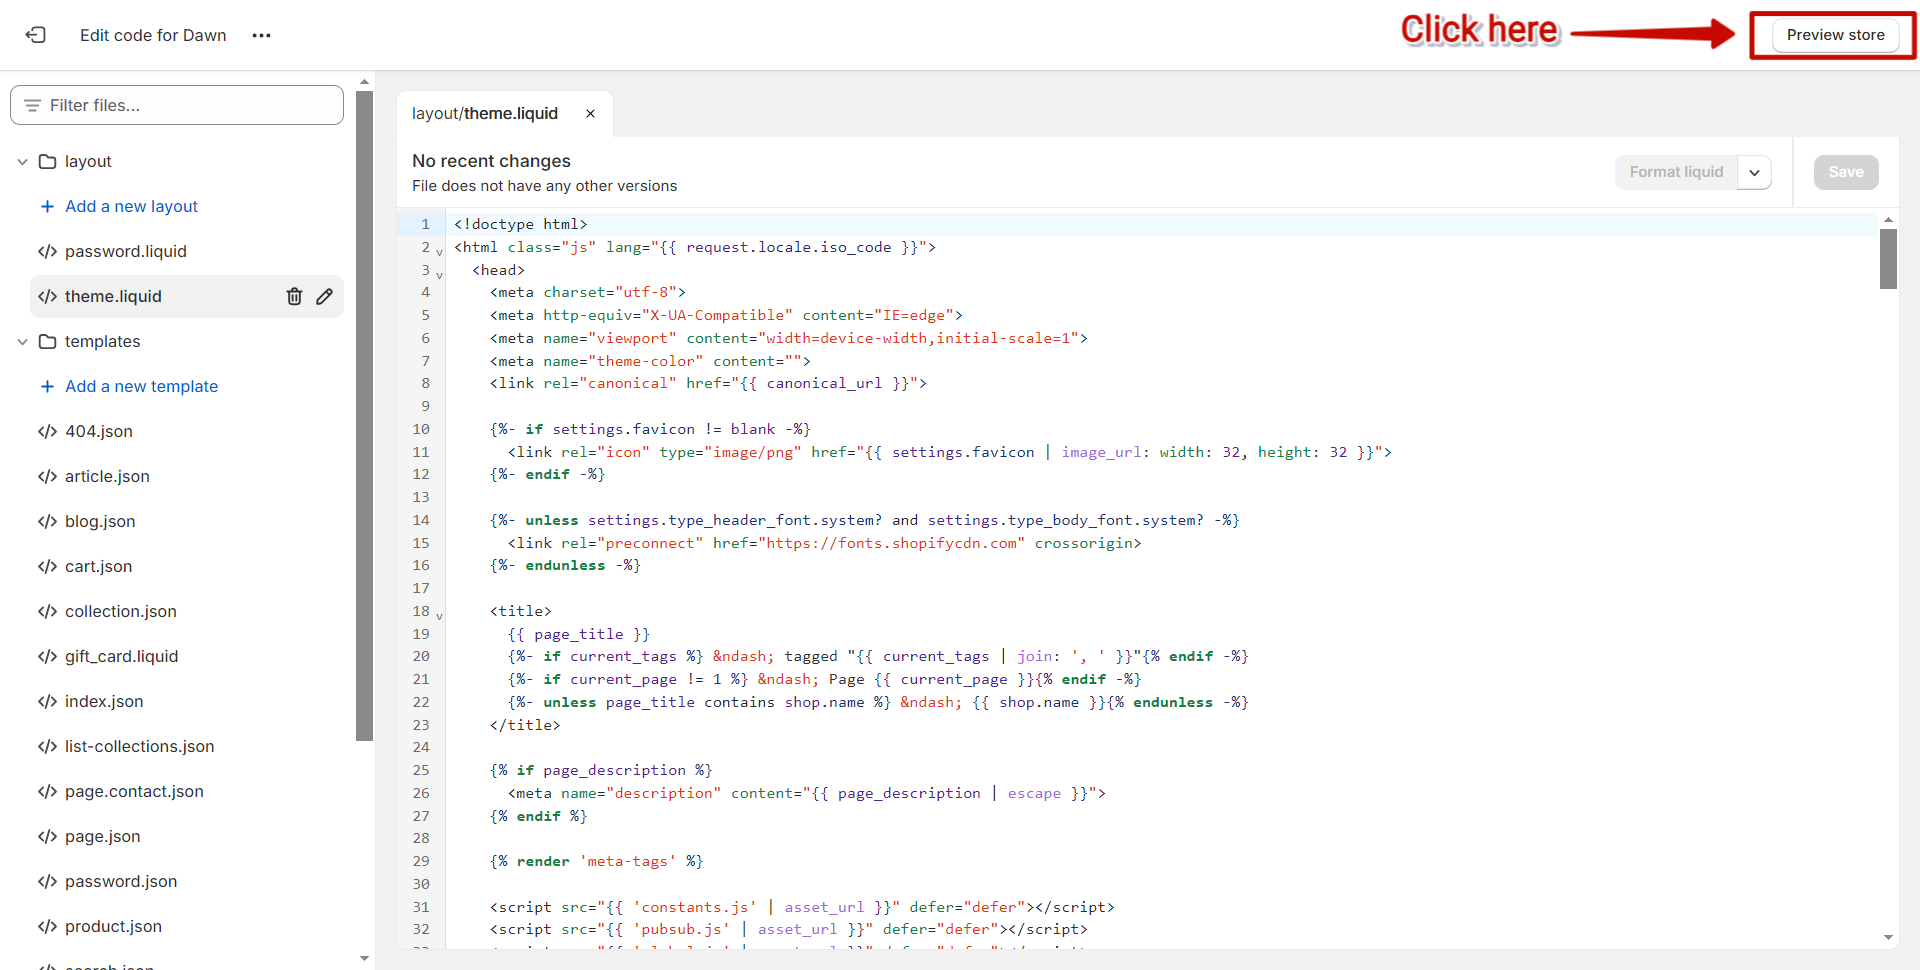Open 404.json template file
Image resolution: width=1920 pixels, height=970 pixels.
(98, 431)
